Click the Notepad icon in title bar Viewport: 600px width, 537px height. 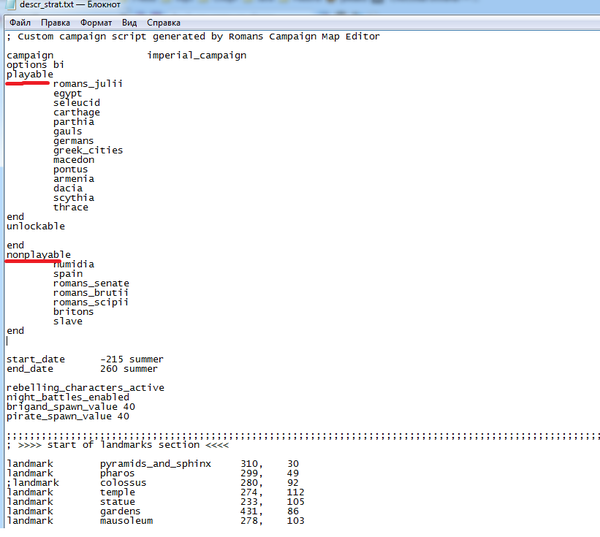point(9,6)
